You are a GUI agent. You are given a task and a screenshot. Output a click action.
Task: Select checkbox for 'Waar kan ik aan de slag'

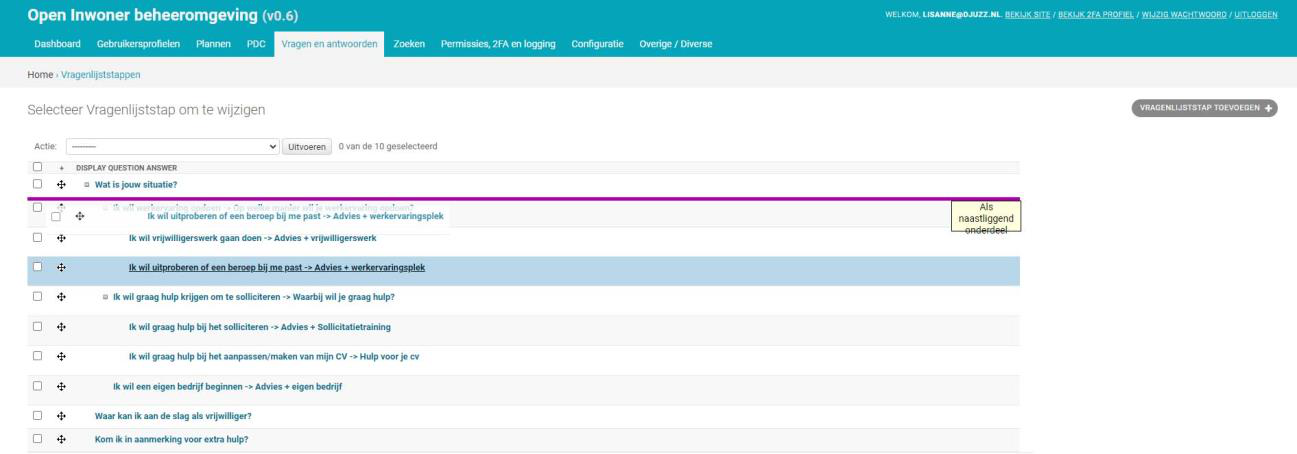coord(37,416)
